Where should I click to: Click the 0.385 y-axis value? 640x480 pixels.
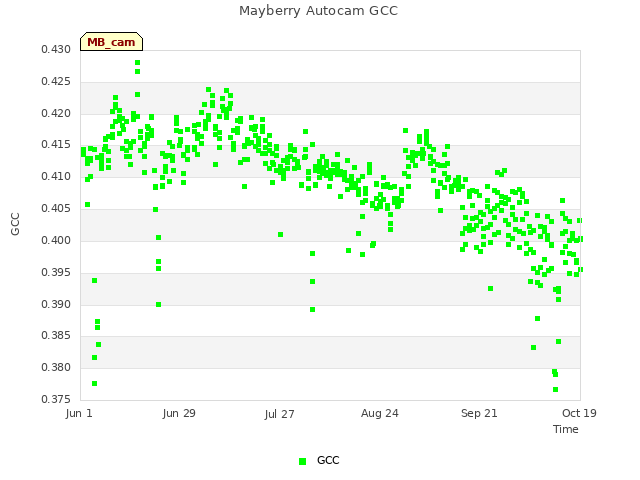(x=56, y=336)
